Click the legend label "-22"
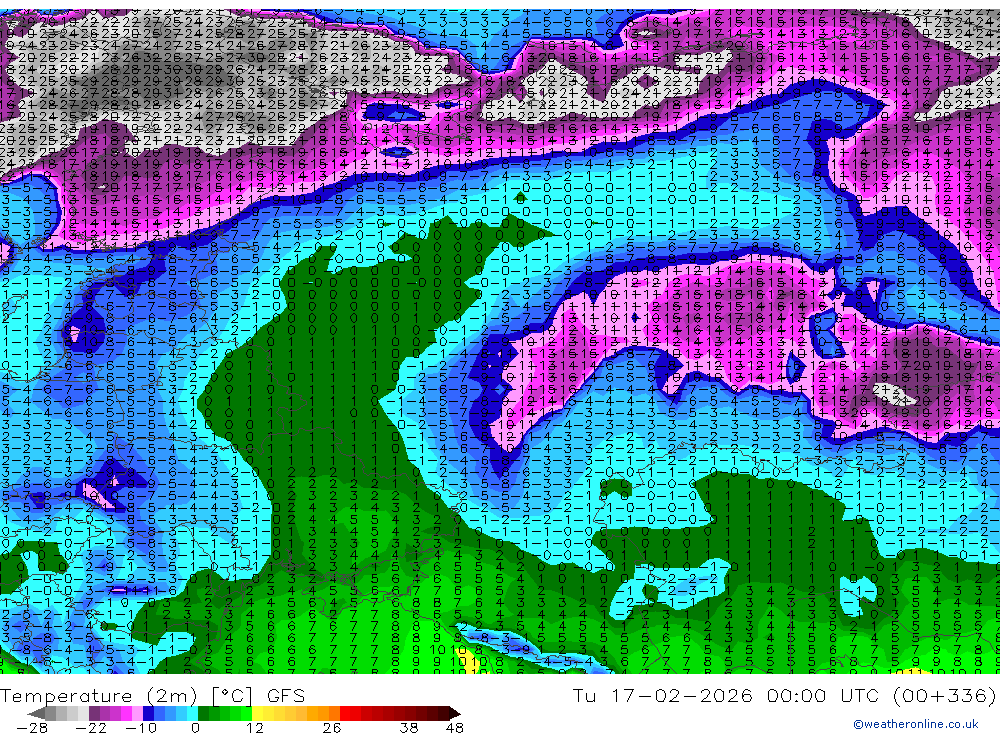Screen dimensions: 1000x733 [91, 728]
